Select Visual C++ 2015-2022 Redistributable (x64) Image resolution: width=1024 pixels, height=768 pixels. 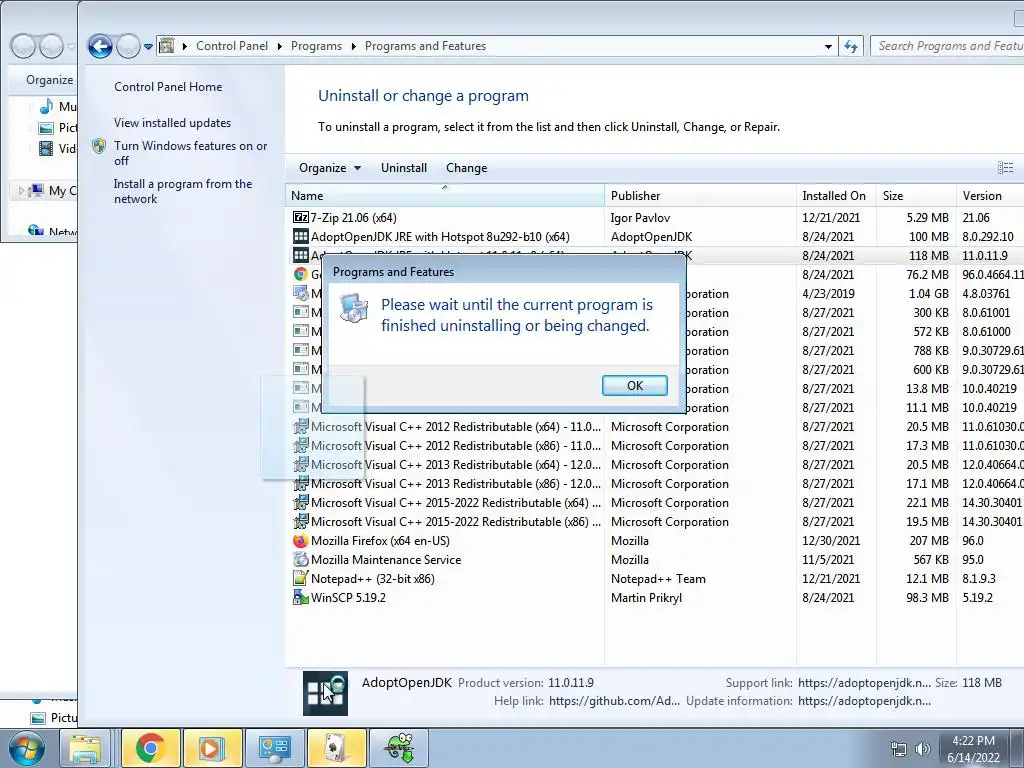455,502
